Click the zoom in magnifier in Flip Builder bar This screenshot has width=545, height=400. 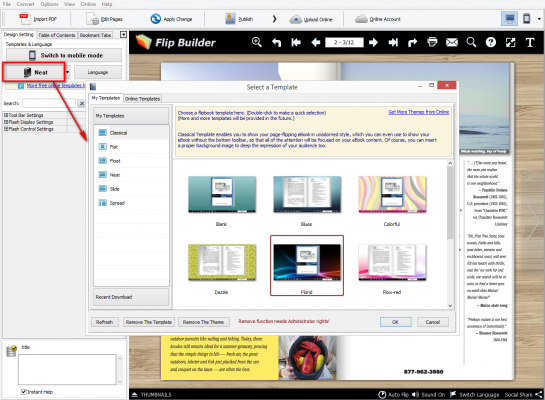click(257, 42)
